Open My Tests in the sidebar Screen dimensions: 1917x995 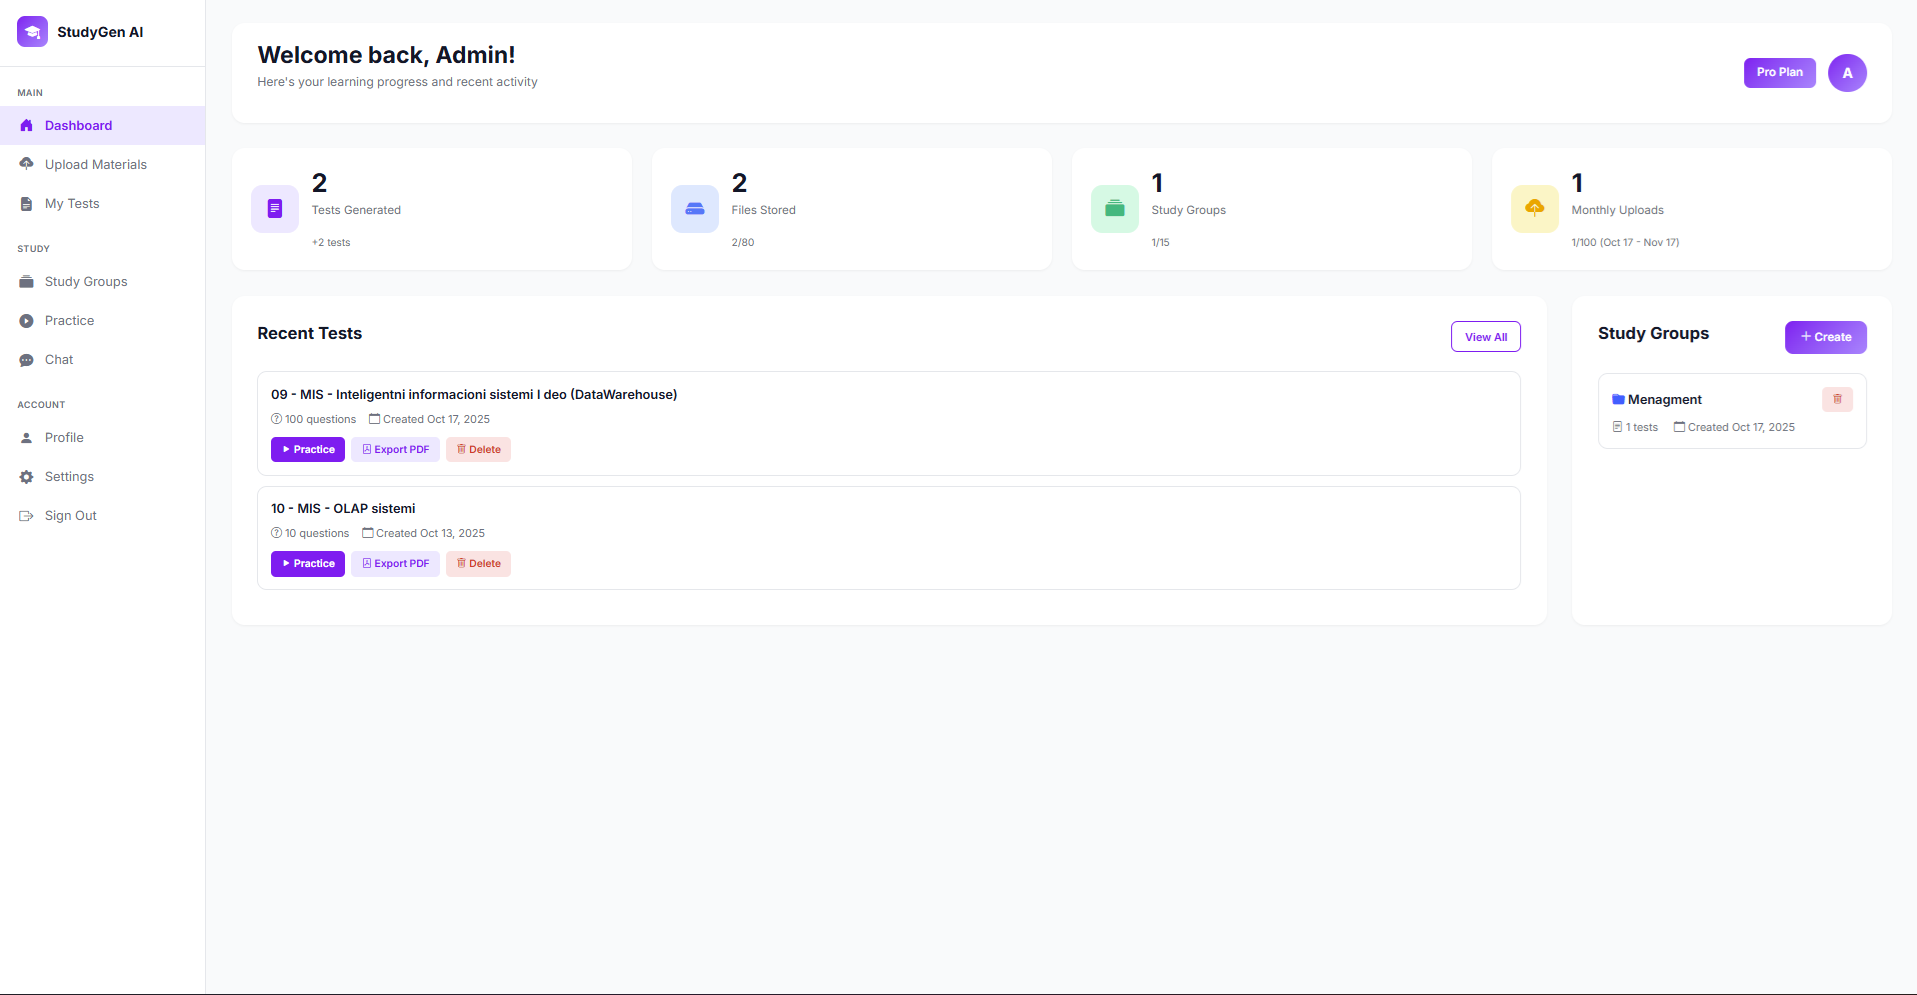[x=72, y=203]
